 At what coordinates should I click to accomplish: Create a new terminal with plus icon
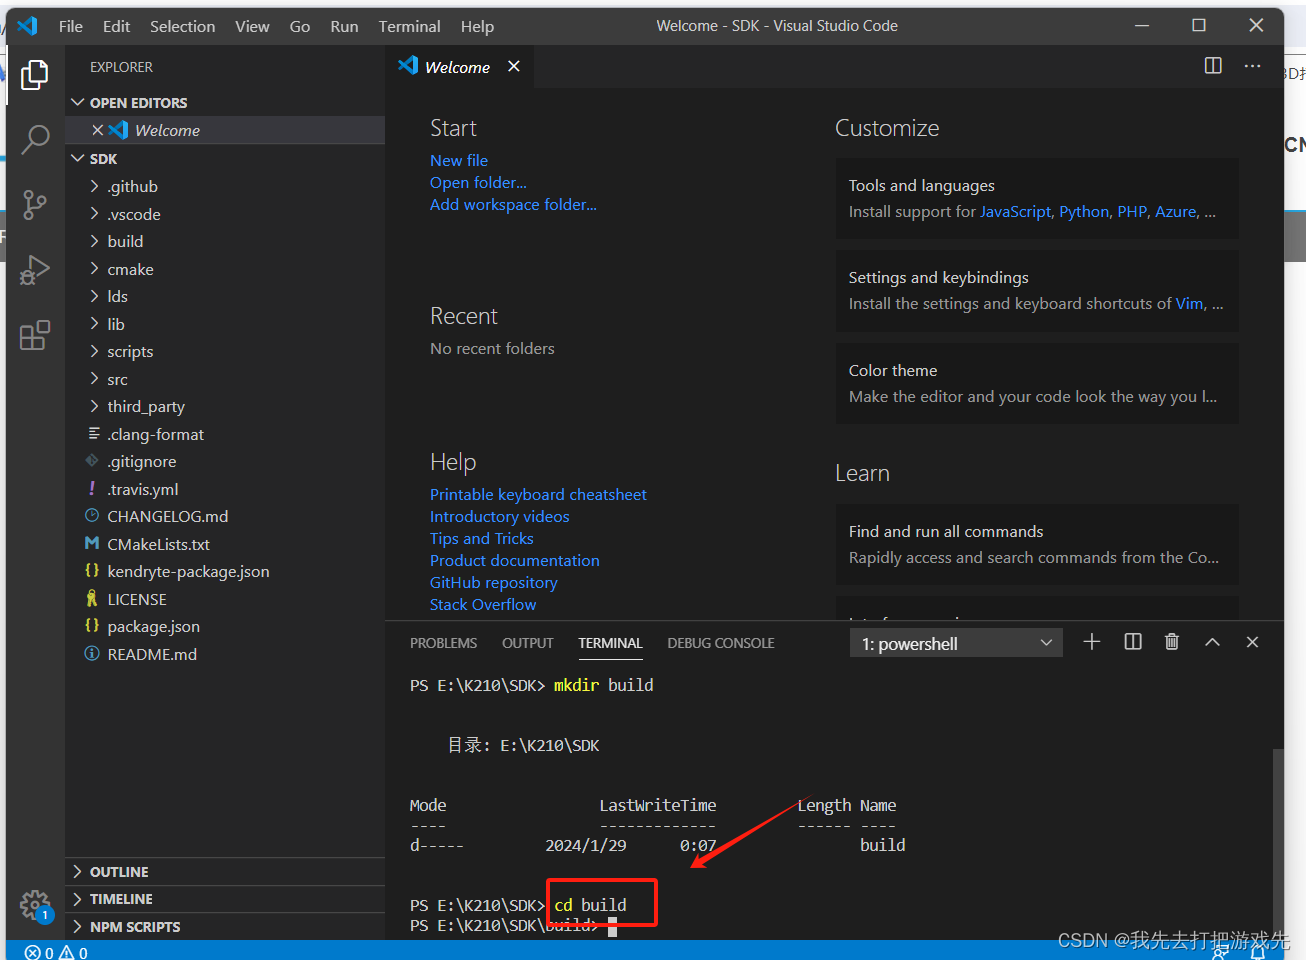[x=1092, y=642]
